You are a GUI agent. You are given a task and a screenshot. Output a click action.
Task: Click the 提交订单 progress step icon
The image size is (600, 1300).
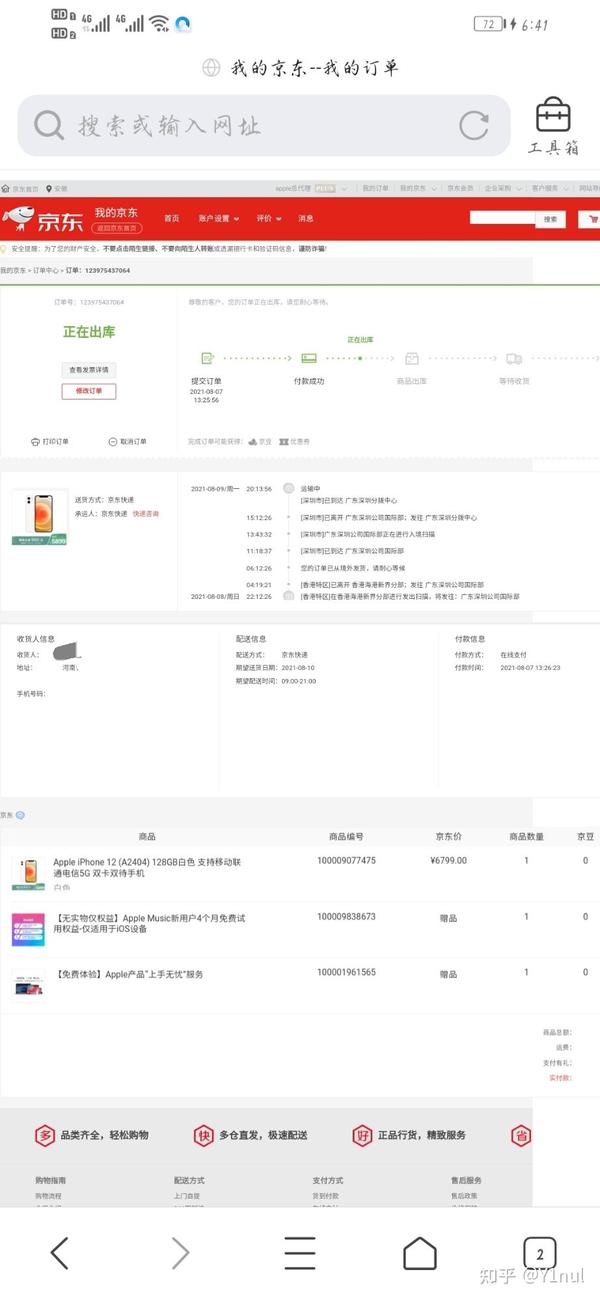[x=207, y=358]
